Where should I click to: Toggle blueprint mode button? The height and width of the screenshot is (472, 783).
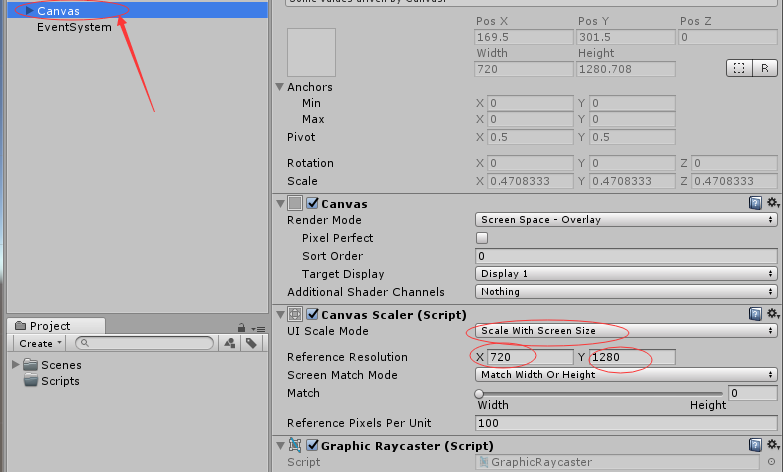(x=739, y=68)
